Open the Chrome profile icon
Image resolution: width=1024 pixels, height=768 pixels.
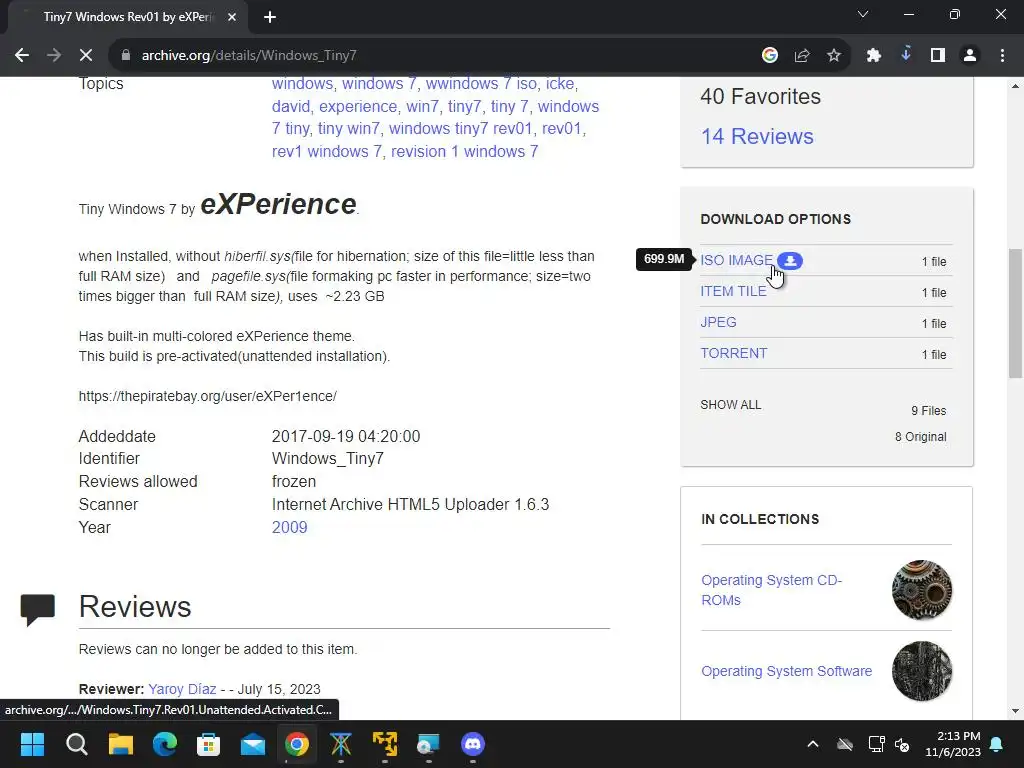(x=970, y=56)
